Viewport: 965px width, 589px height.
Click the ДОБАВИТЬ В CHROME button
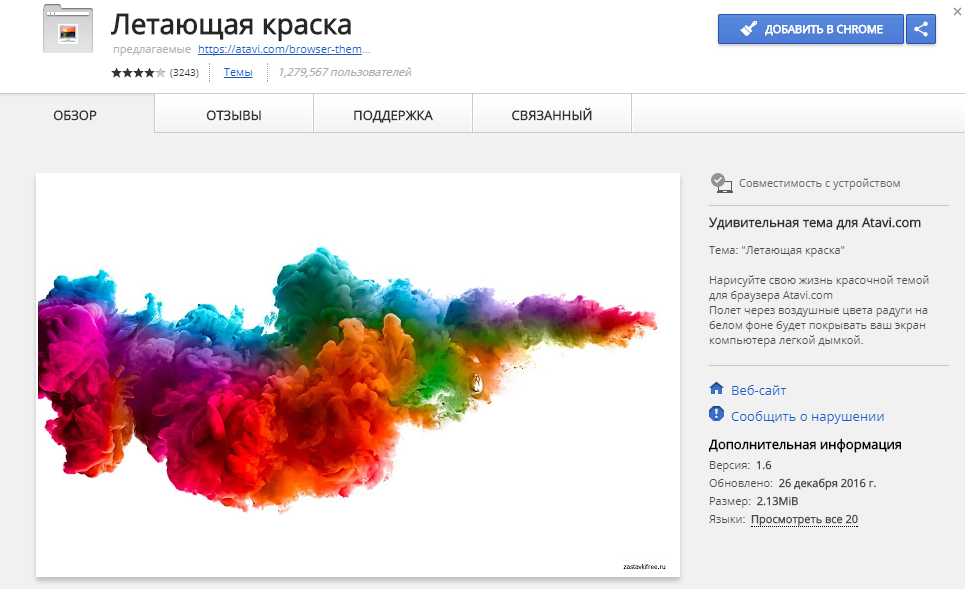click(x=810, y=29)
